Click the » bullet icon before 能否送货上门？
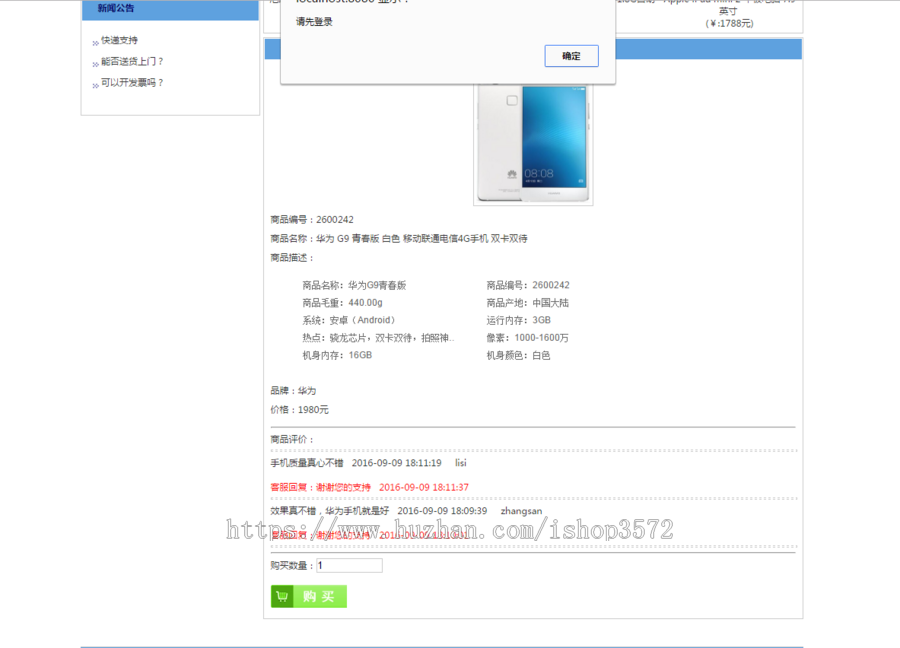Image resolution: width=900 pixels, height=648 pixels. point(94,63)
